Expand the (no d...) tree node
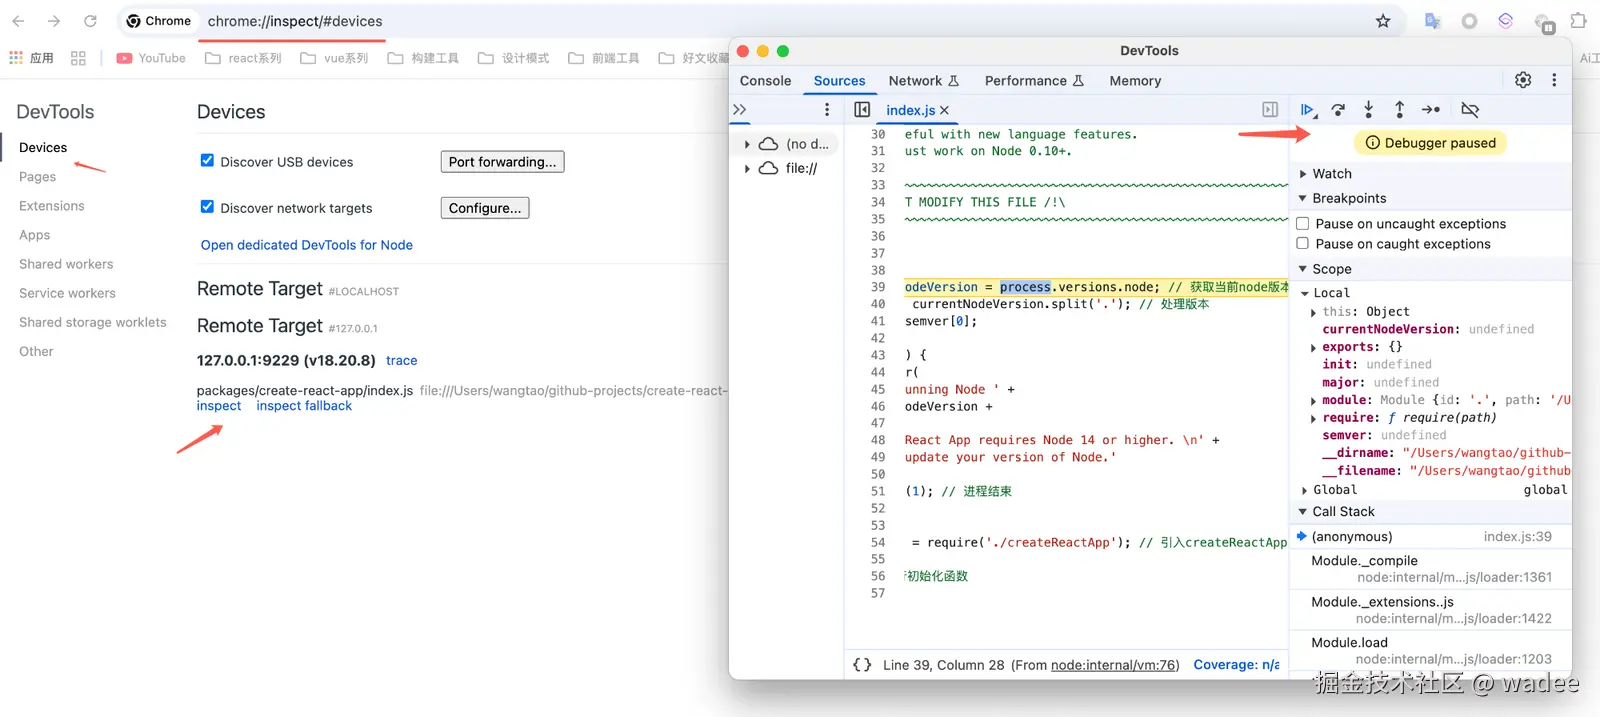The width and height of the screenshot is (1600, 717). pos(747,144)
